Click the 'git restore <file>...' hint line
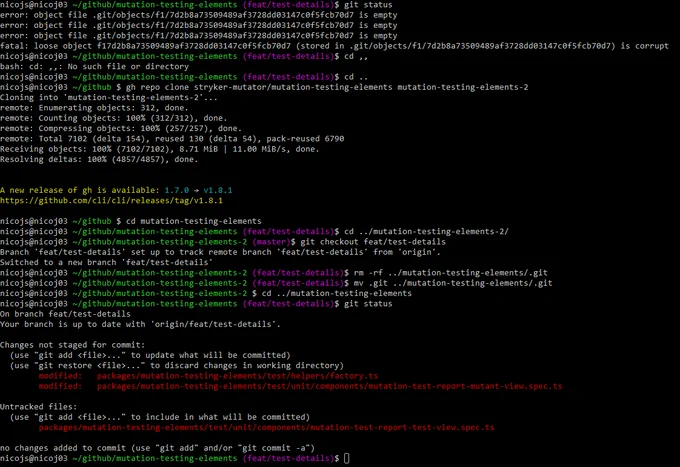The image size is (680, 467). [x=177, y=366]
